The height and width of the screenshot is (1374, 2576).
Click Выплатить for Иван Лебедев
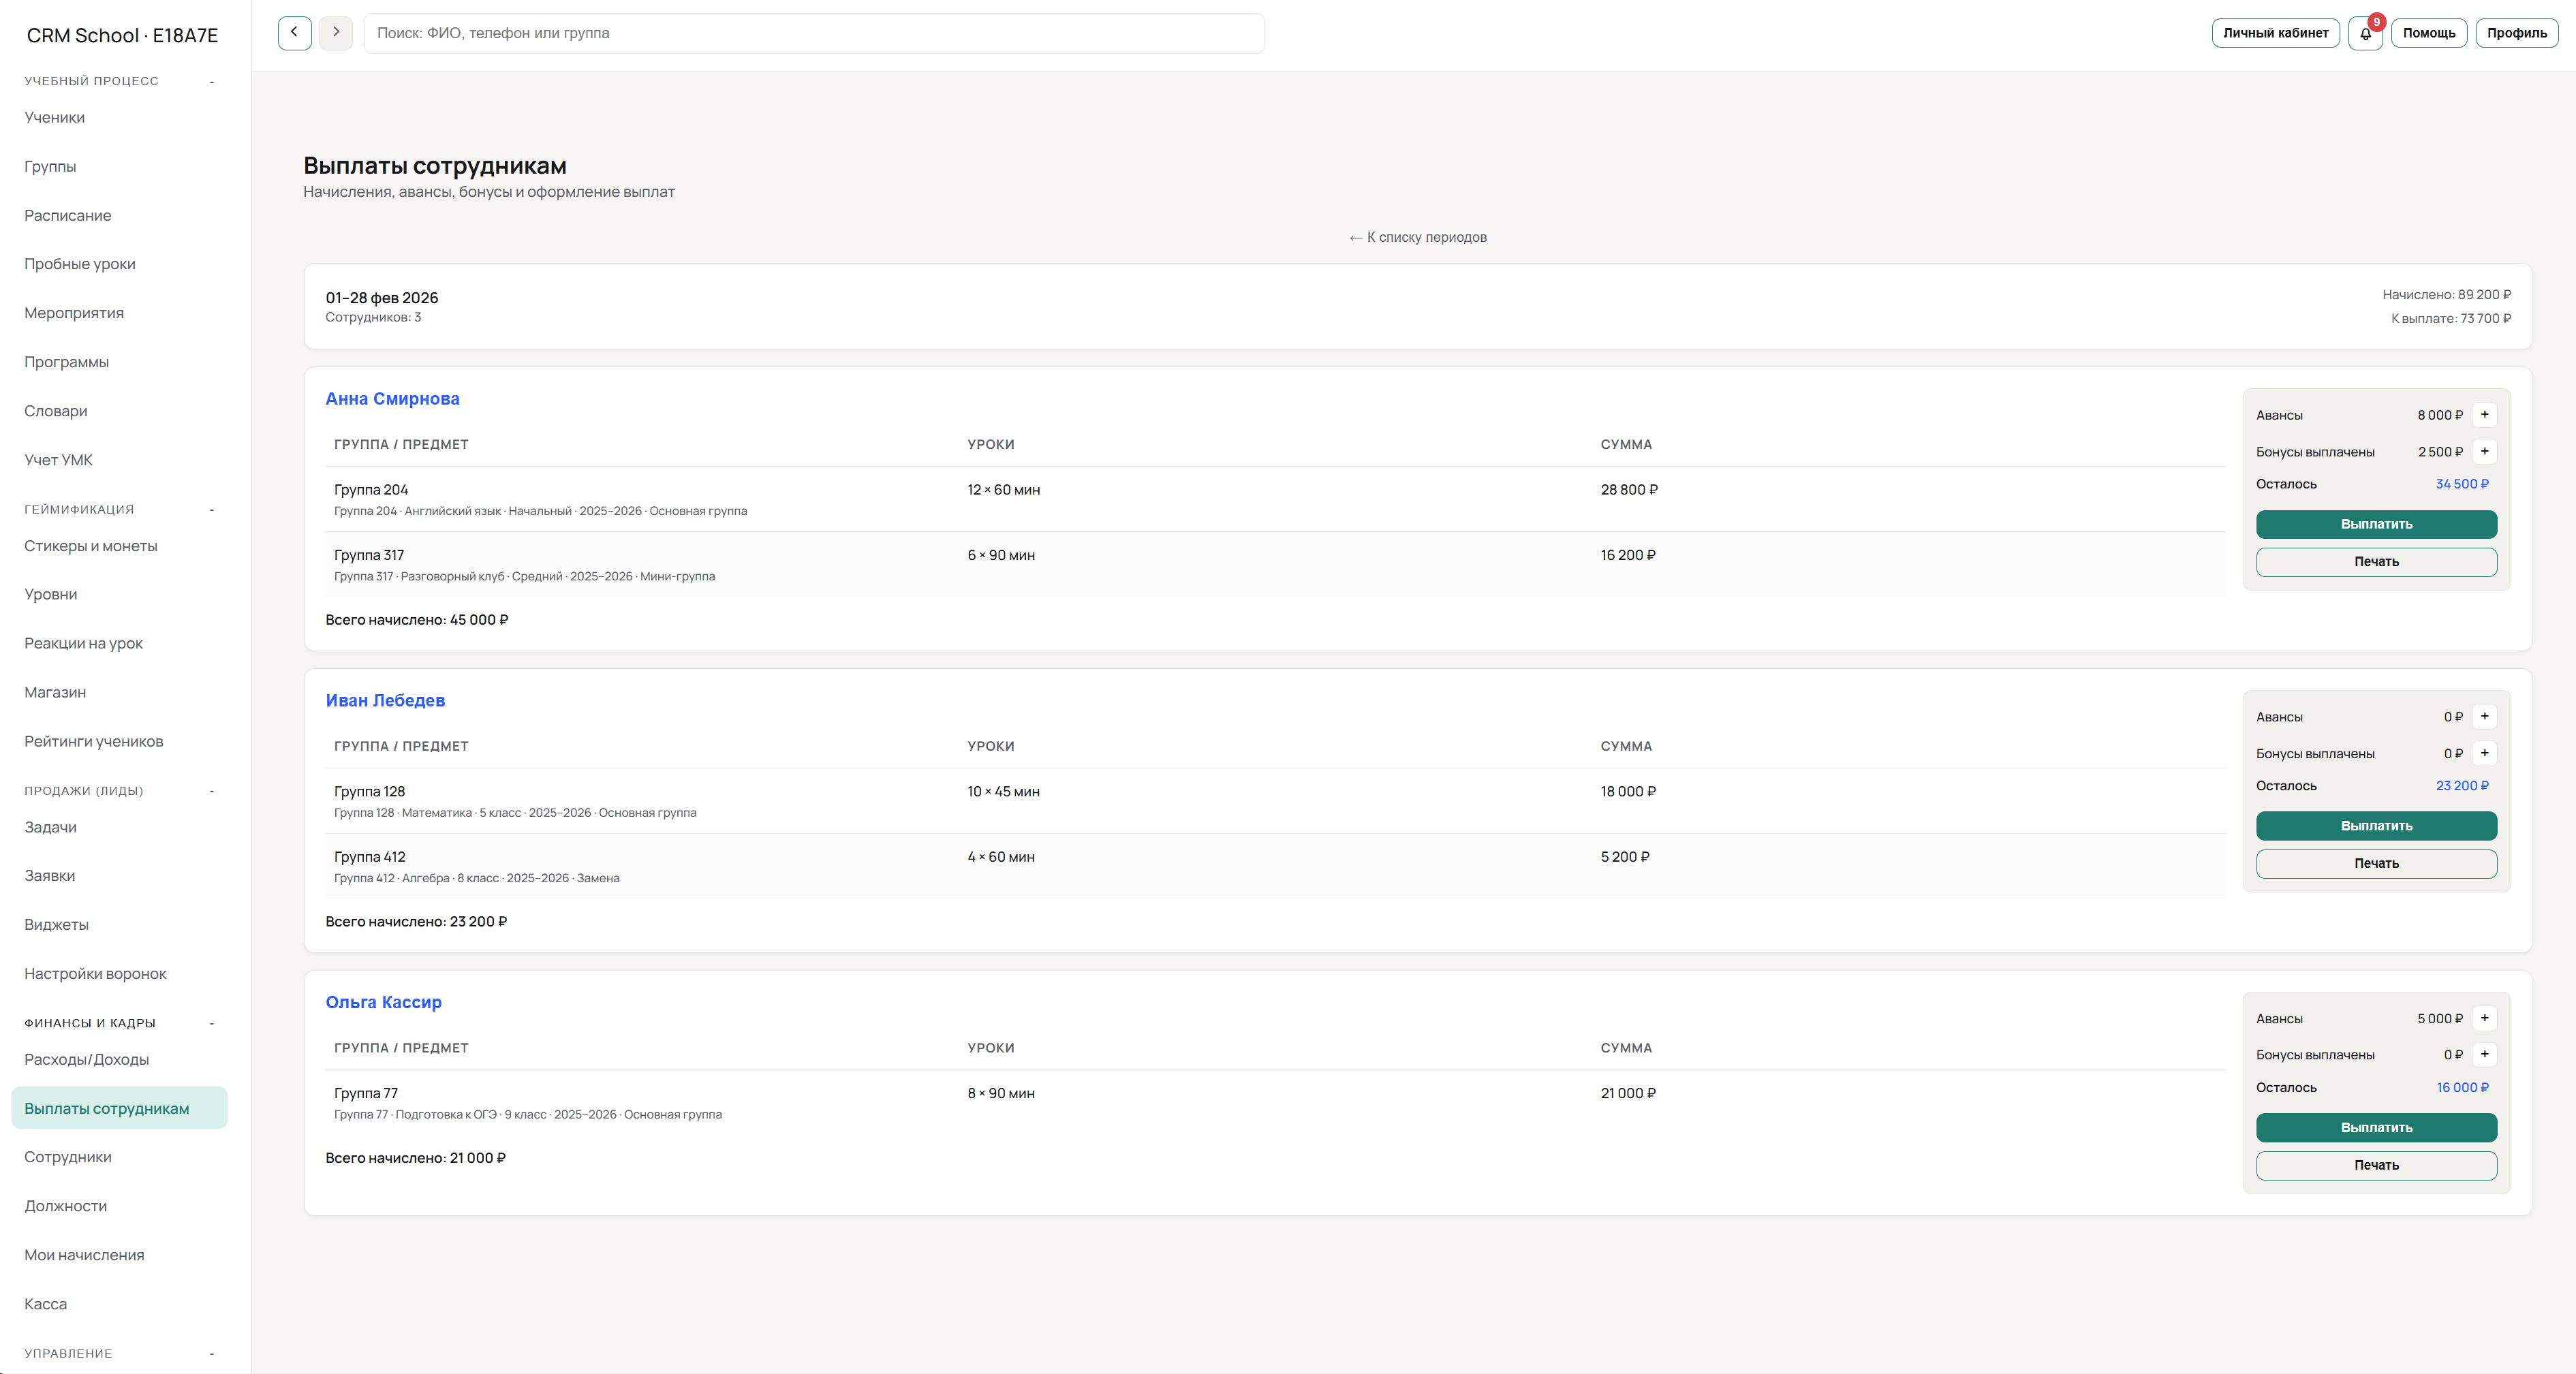[2376, 826]
